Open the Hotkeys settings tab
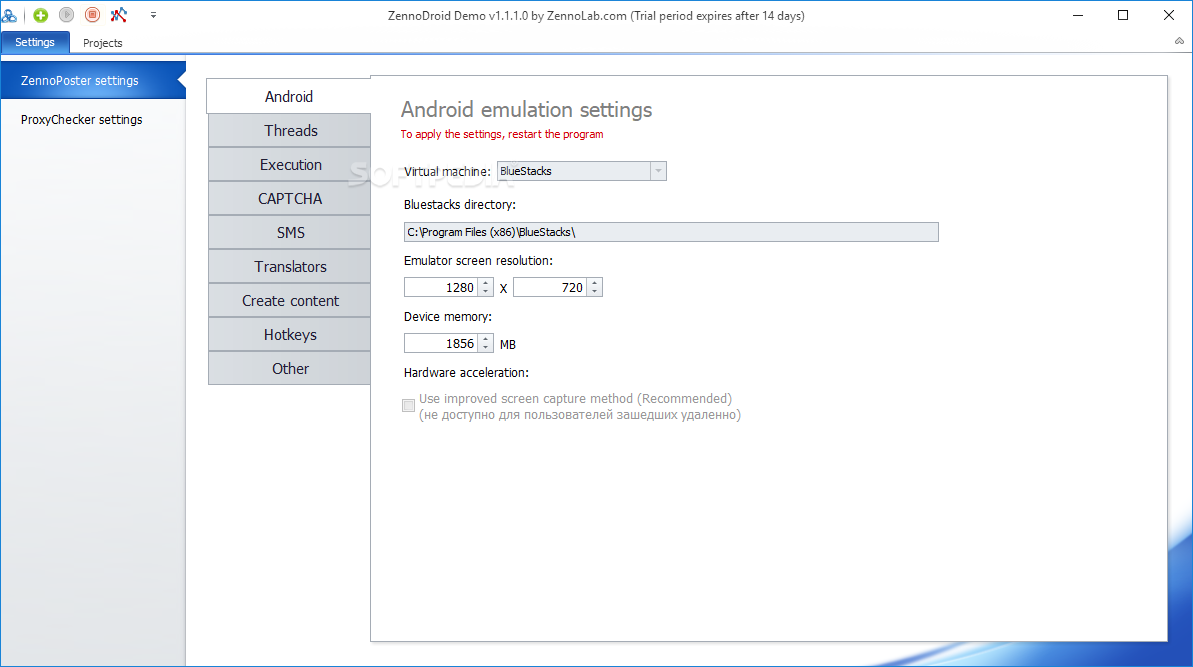 tap(290, 335)
